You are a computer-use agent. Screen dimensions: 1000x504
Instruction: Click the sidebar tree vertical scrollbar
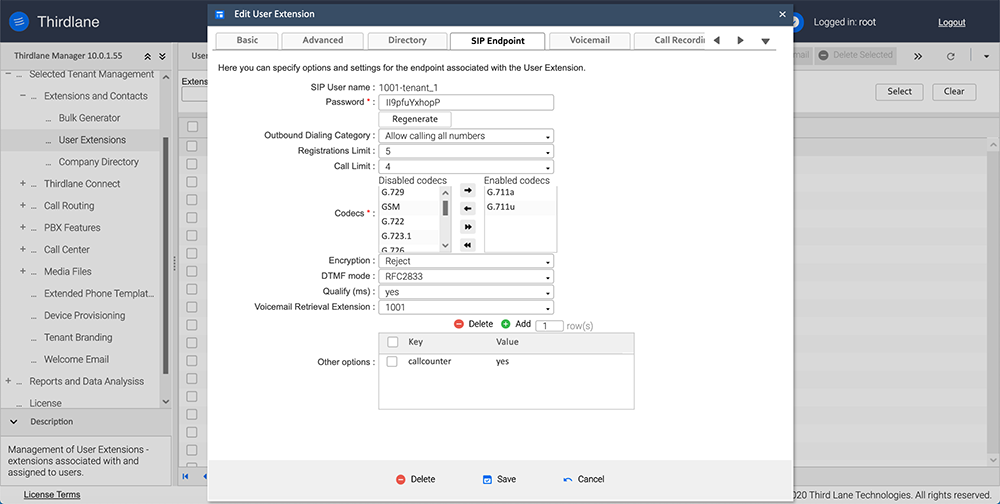(166, 255)
